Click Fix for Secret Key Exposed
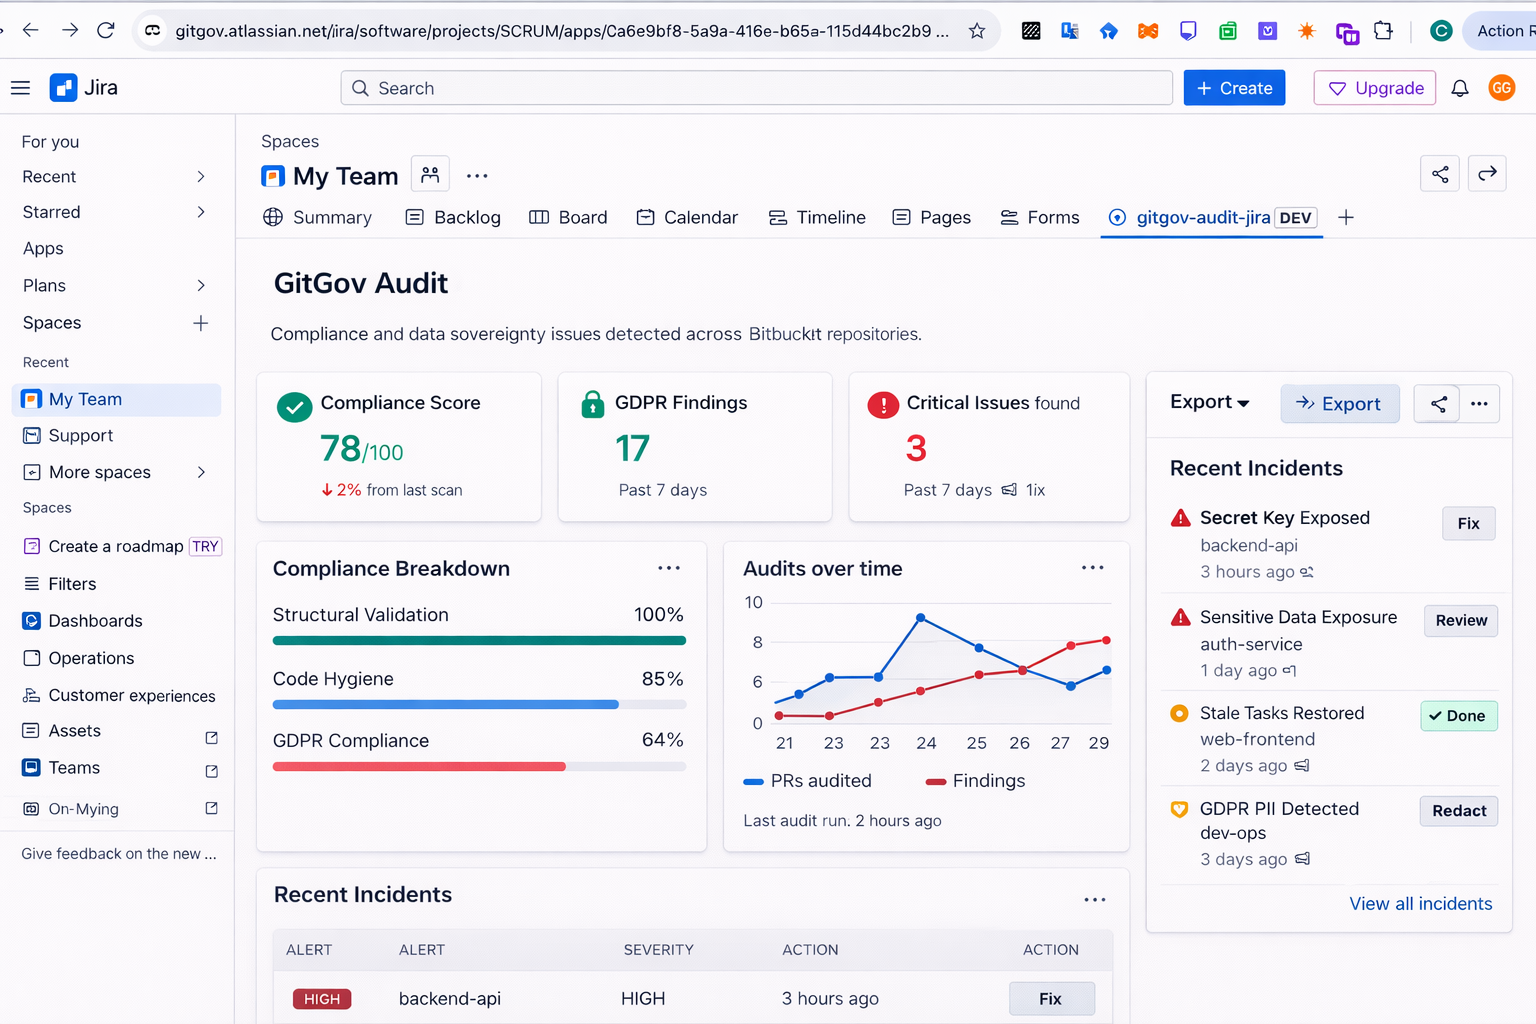This screenshot has width=1536, height=1024. [1468, 524]
